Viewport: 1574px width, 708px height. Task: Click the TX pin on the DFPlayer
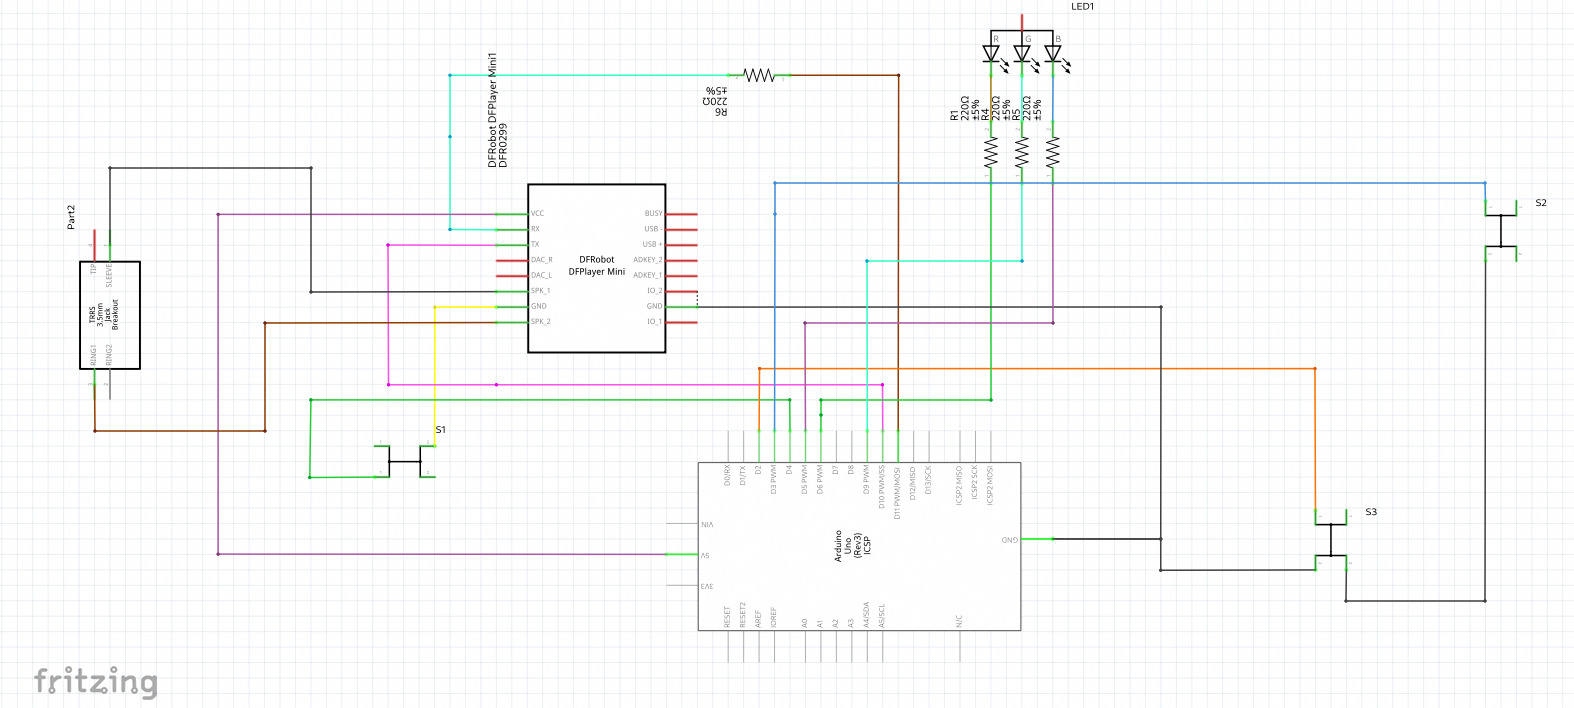click(535, 245)
